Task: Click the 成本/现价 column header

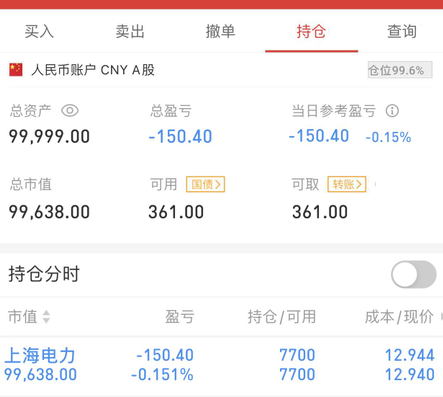Action: tap(399, 317)
